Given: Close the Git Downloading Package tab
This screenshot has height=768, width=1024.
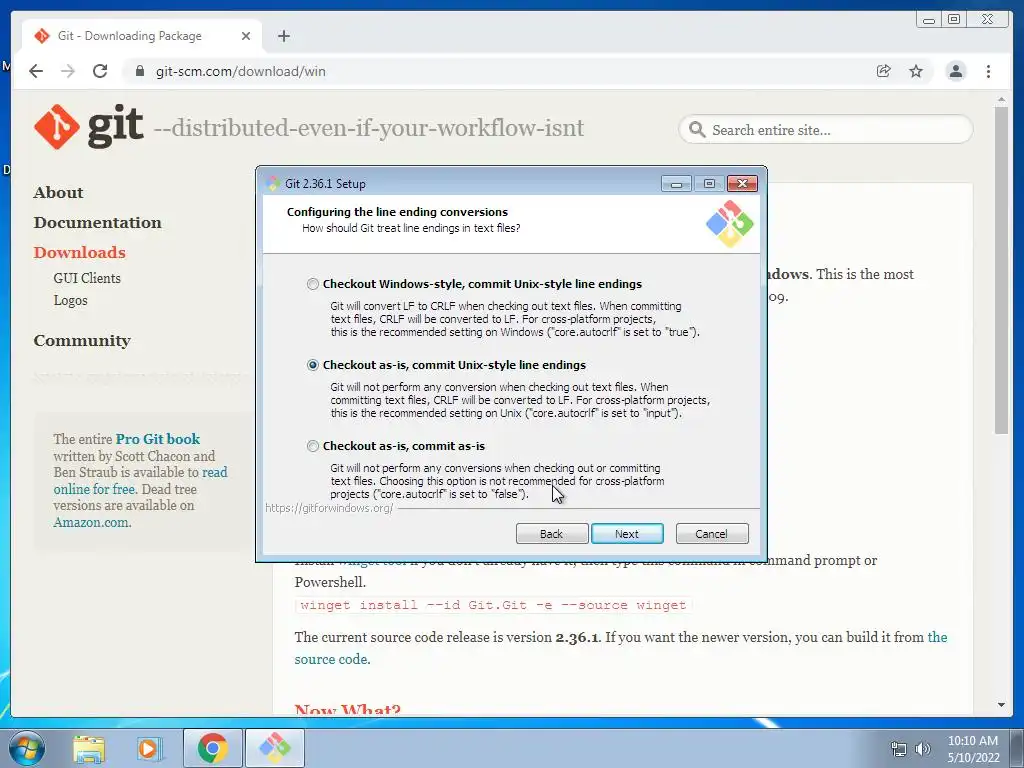Looking at the screenshot, I should coord(246,36).
